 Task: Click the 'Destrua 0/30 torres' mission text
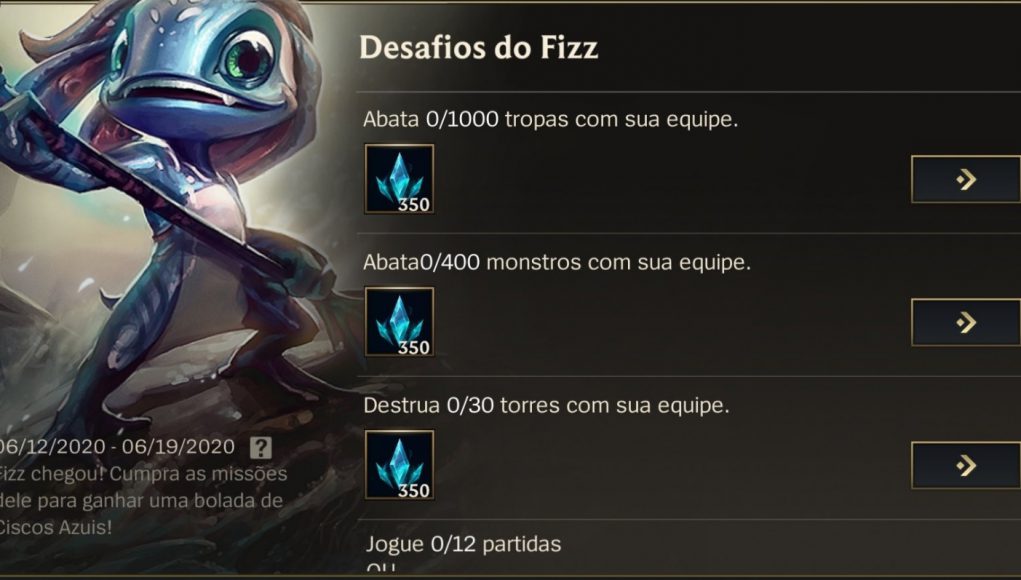[546, 406]
